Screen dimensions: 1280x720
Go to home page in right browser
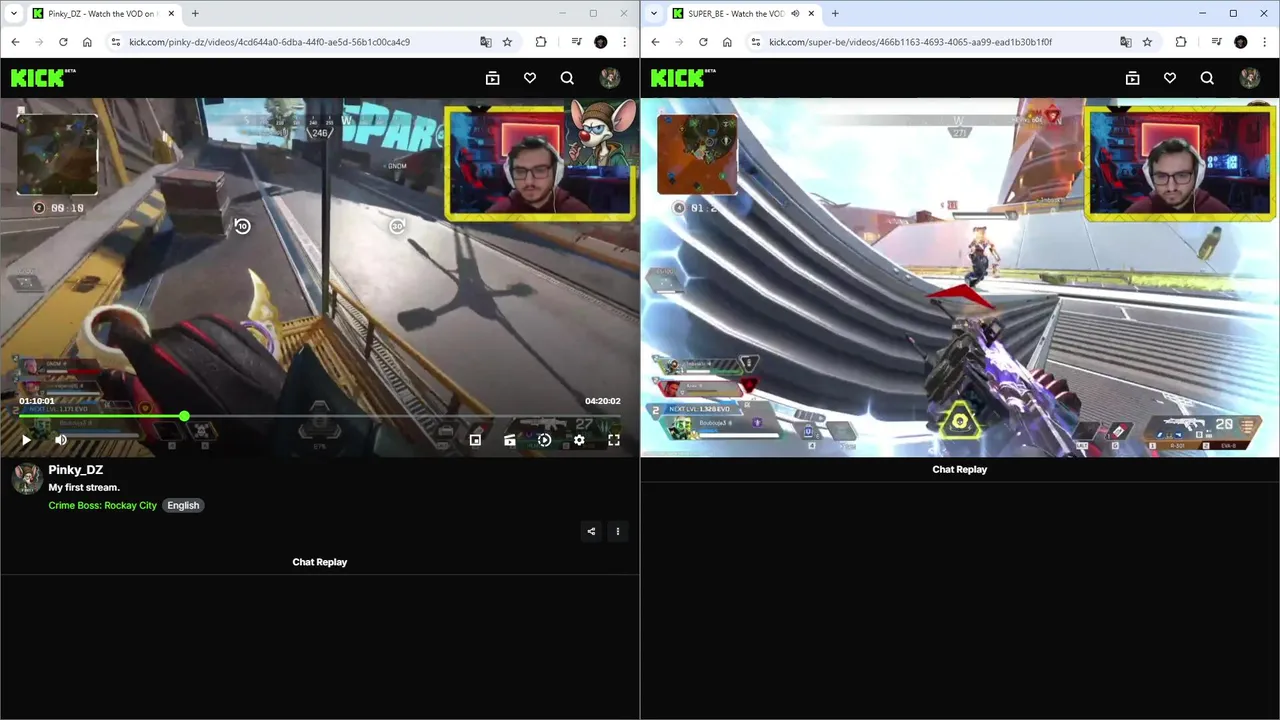[x=727, y=42]
